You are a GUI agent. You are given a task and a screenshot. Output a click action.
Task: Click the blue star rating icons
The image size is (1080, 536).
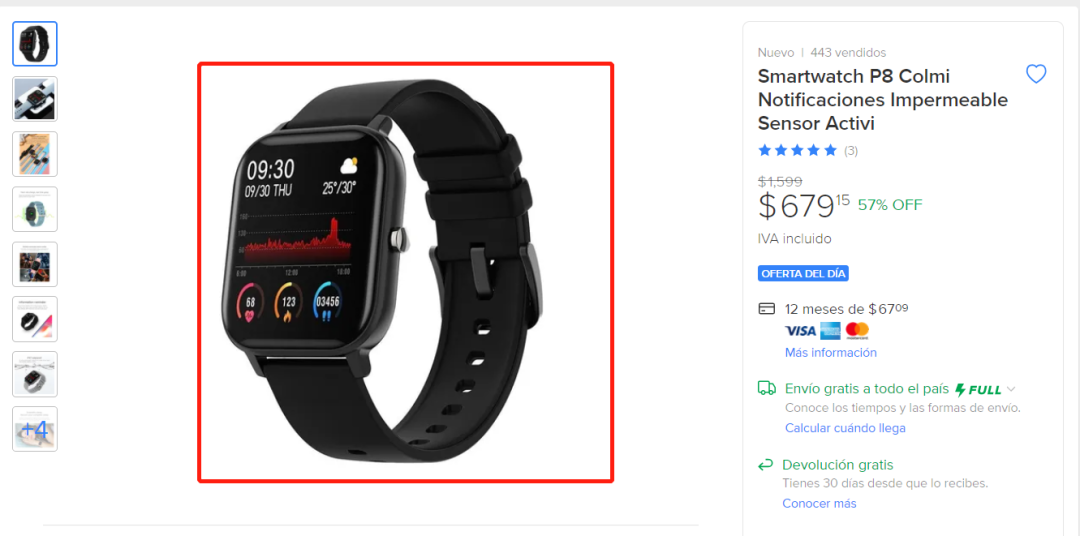coord(798,150)
